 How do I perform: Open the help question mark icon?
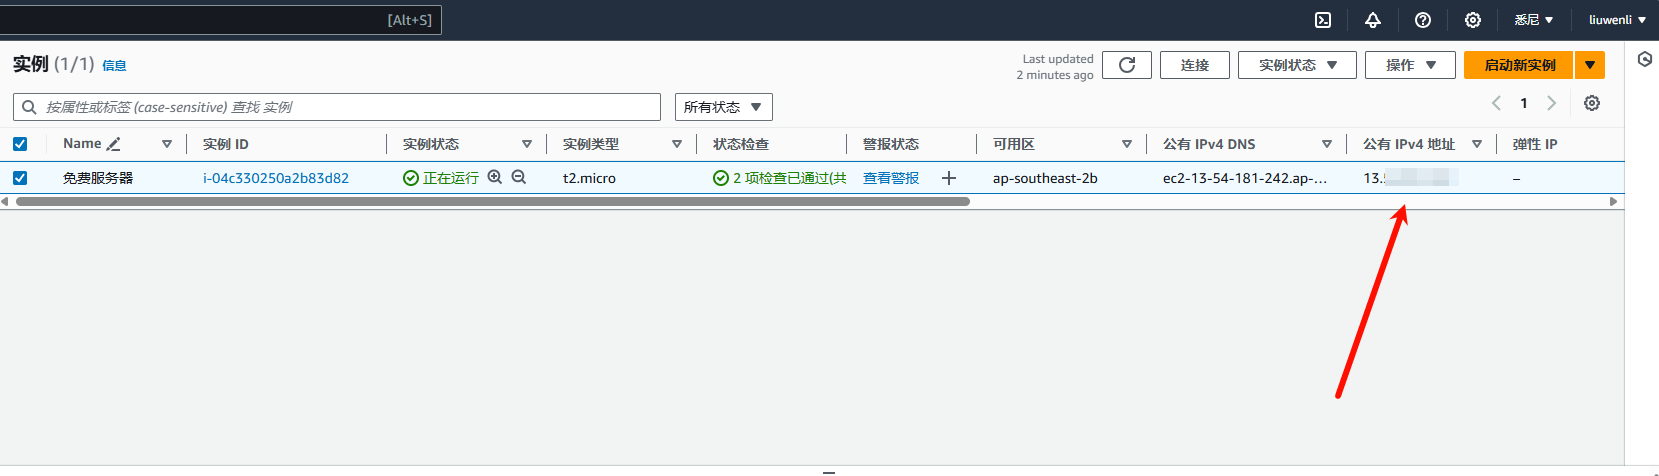1423,20
